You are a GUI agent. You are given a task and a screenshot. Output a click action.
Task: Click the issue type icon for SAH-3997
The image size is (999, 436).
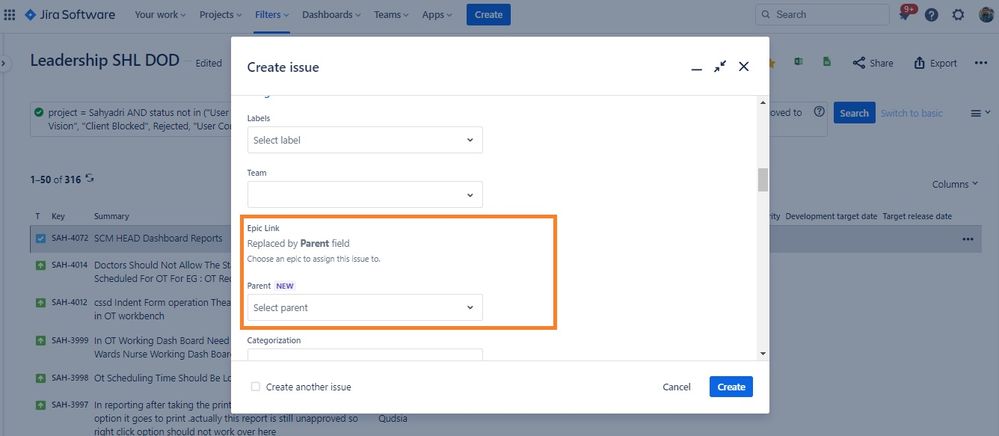pos(40,405)
